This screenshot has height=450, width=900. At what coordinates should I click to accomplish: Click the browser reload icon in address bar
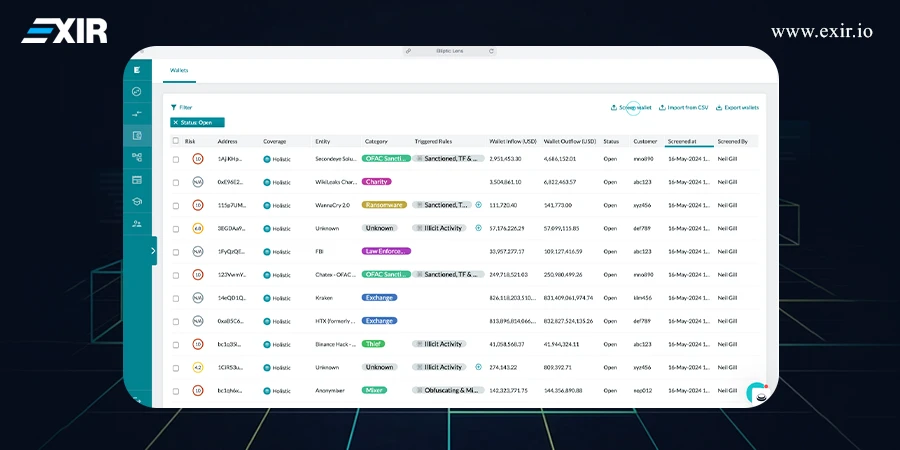(x=491, y=51)
